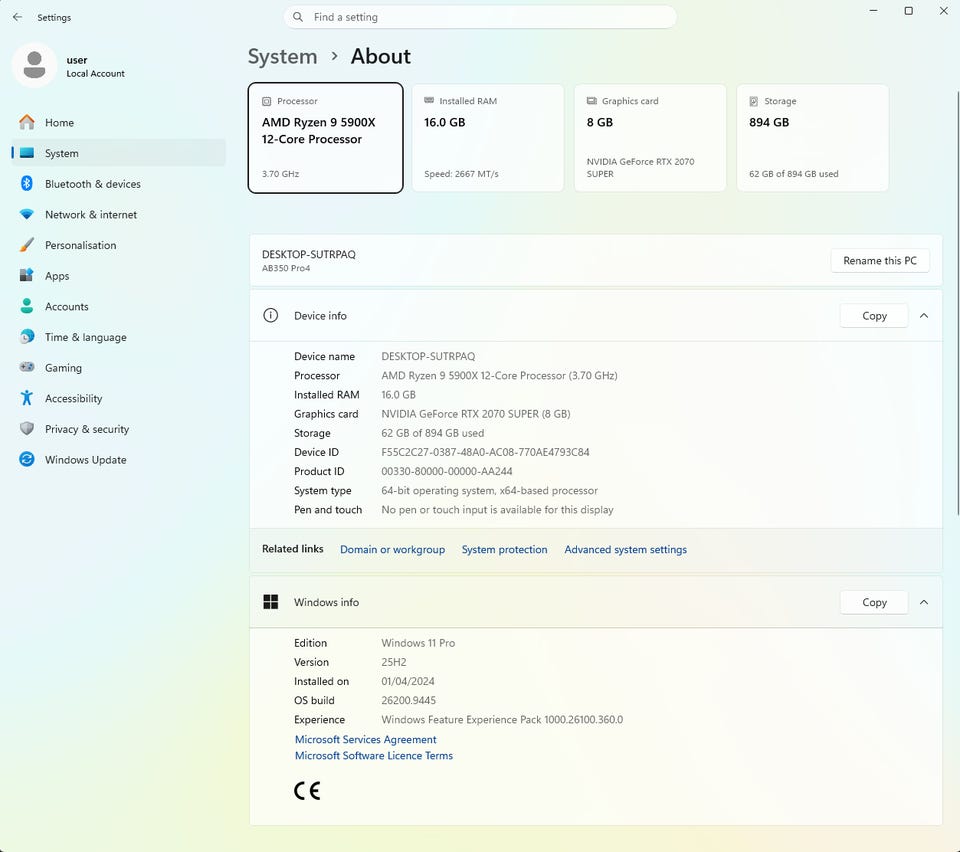Click the Product ID value 00330-80000-00000-AA244
Viewport: 960px width, 852px height.
point(447,471)
